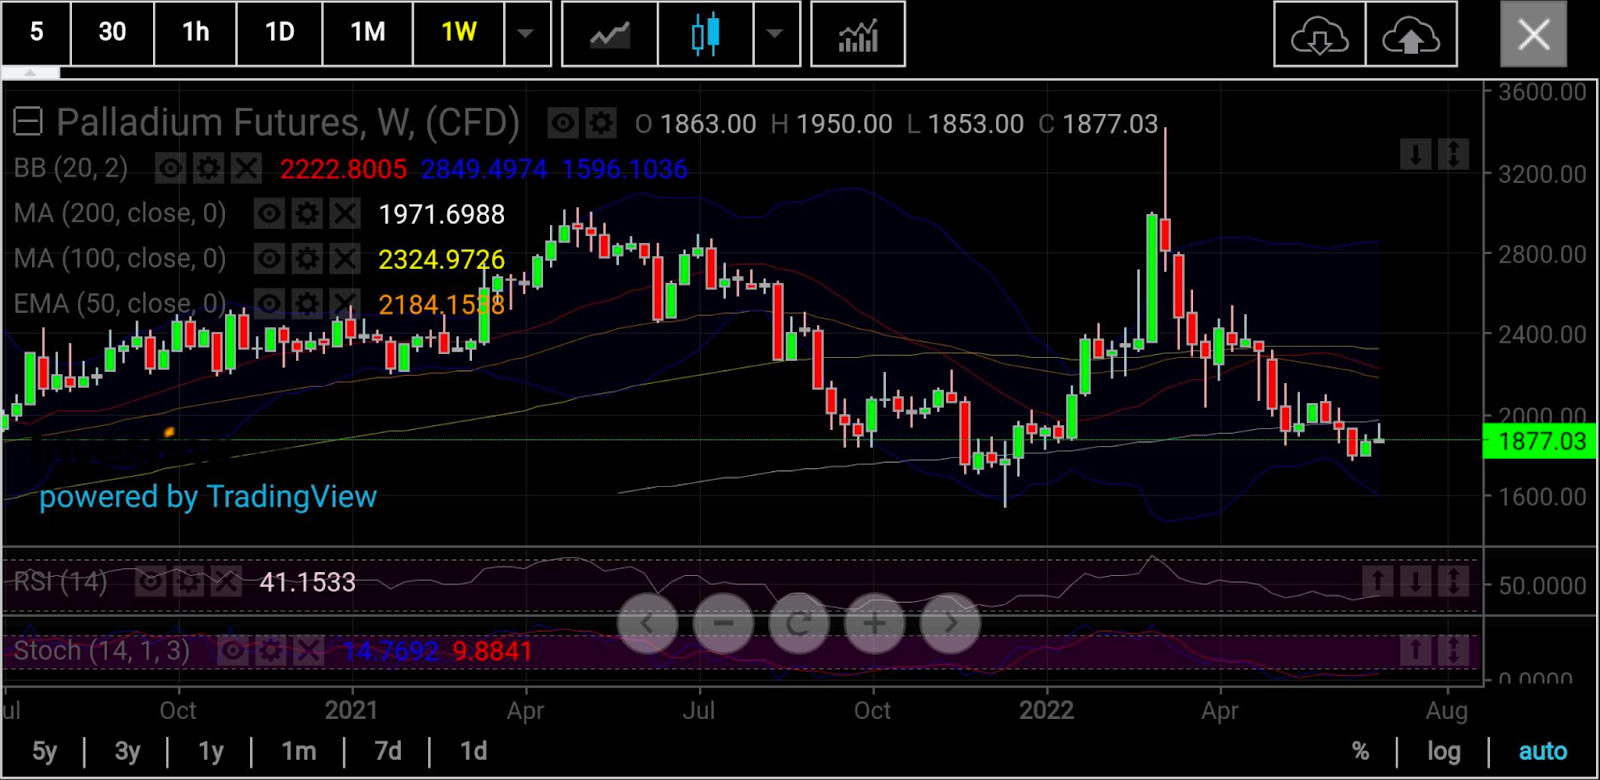Open MA (100) settings gear
1600x780 pixels.
[x=307, y=259]
